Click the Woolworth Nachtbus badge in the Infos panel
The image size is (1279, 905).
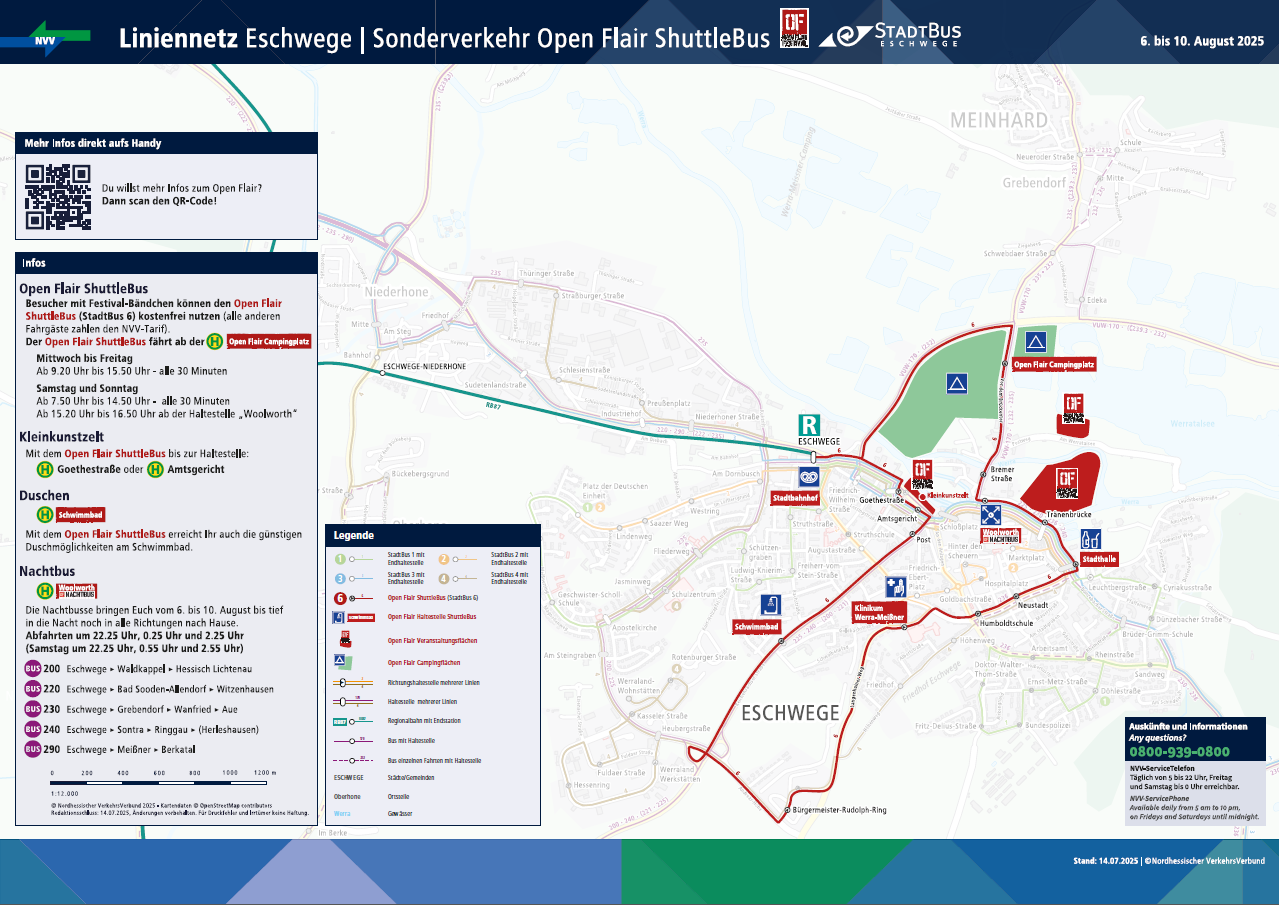(77, 590)
